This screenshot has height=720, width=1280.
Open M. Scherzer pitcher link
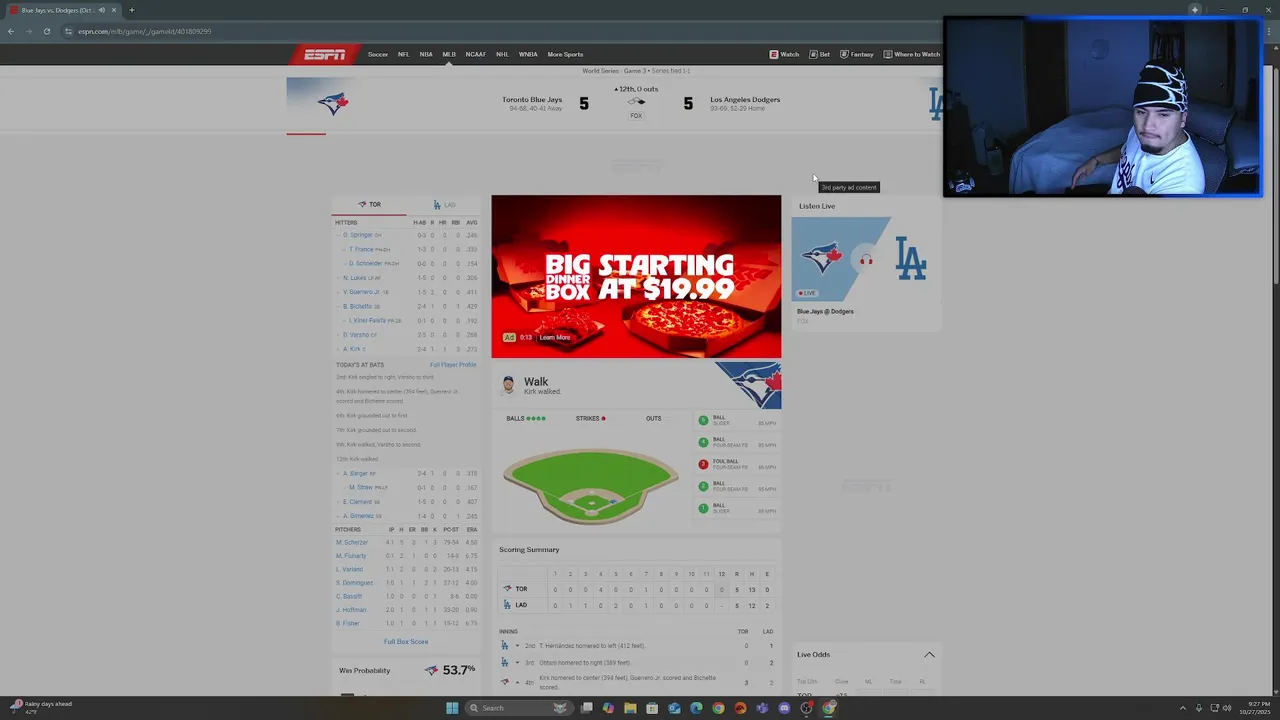pyautogui.click(x=352, y=542)
